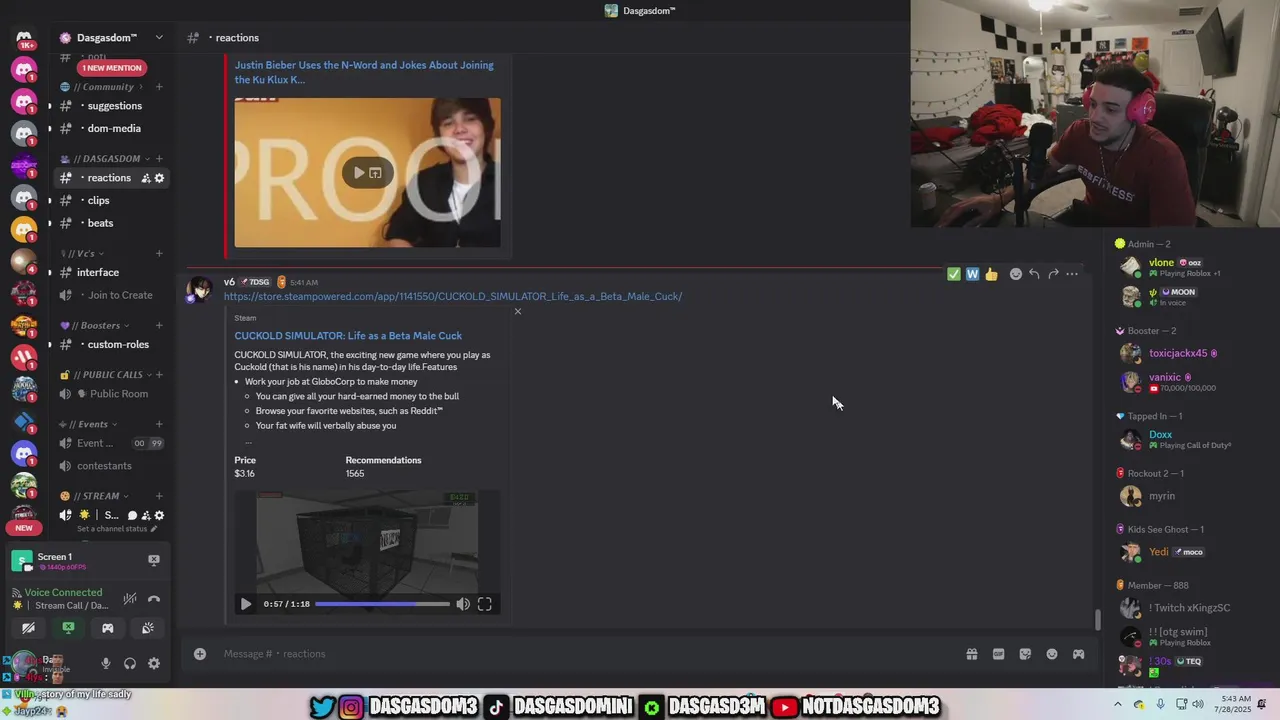The image size is (1280, 720).
Task: Focus the Message #reactions input field
Action: point(580,654)
